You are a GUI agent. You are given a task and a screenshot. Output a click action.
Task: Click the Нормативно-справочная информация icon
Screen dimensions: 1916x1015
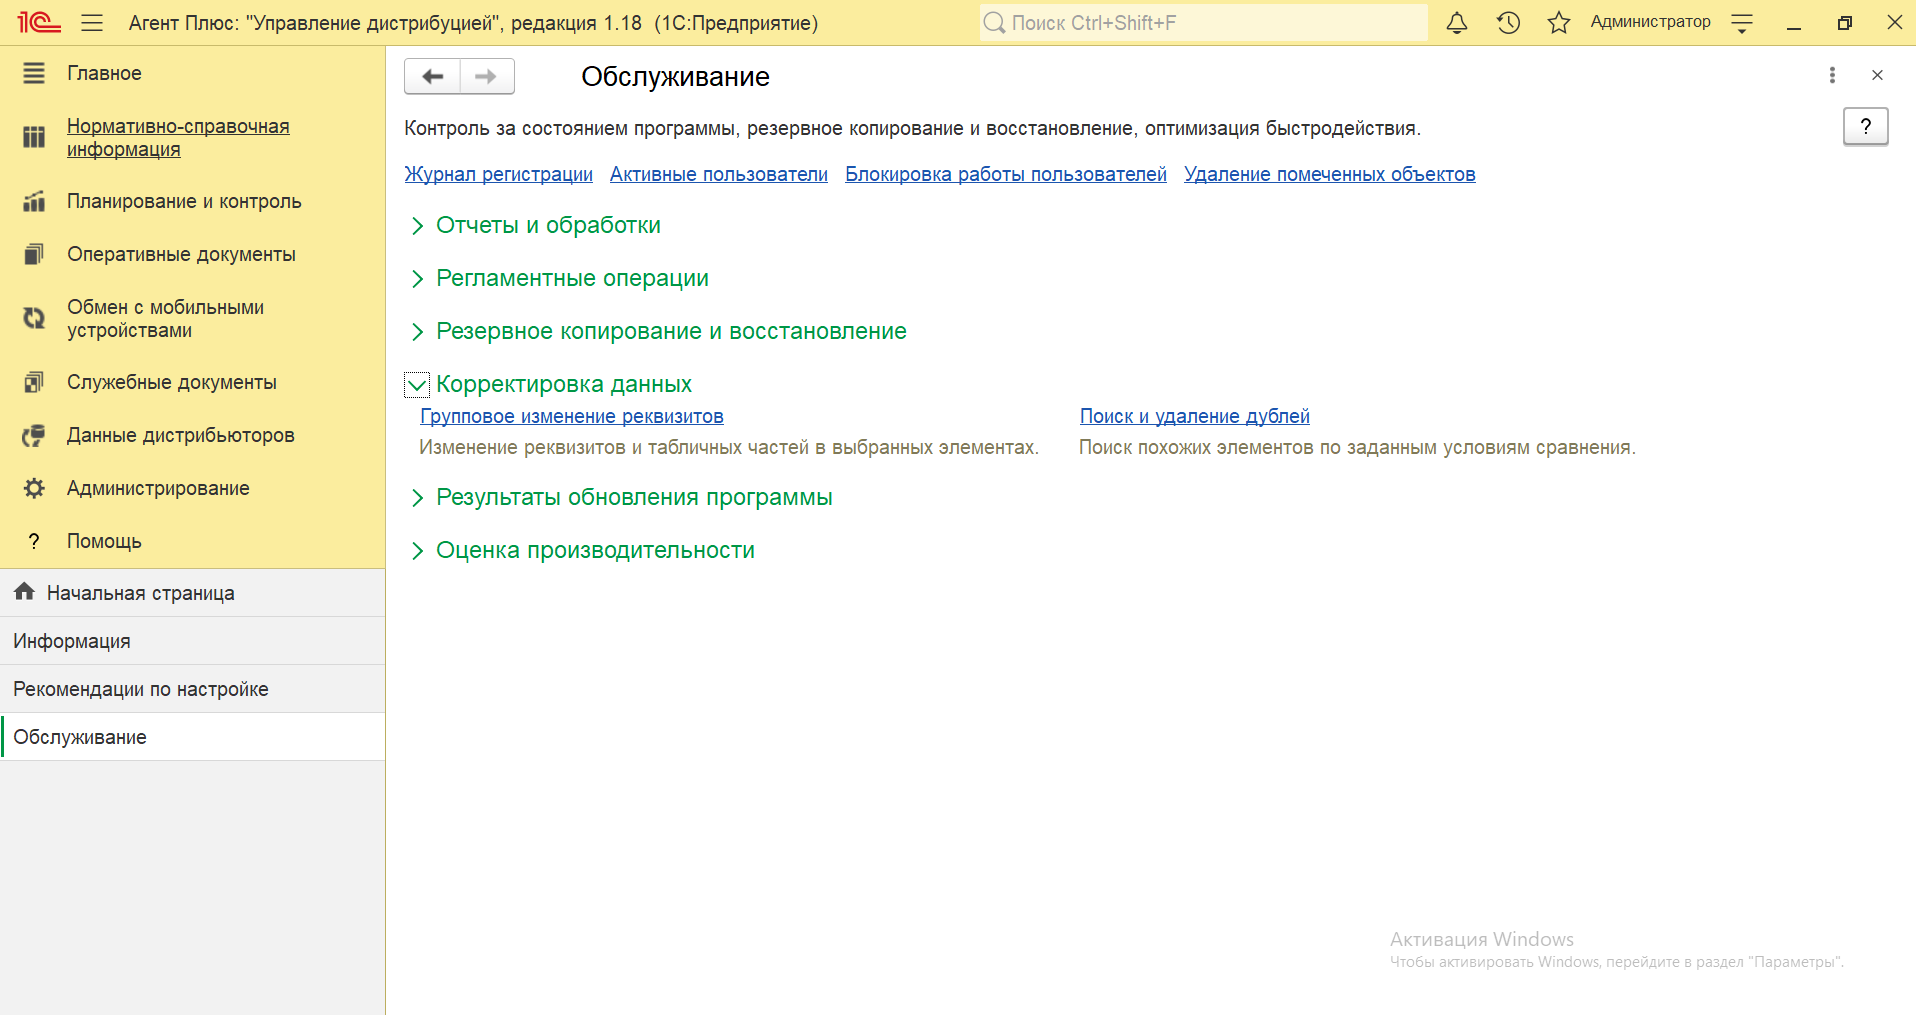click(34, 137)
